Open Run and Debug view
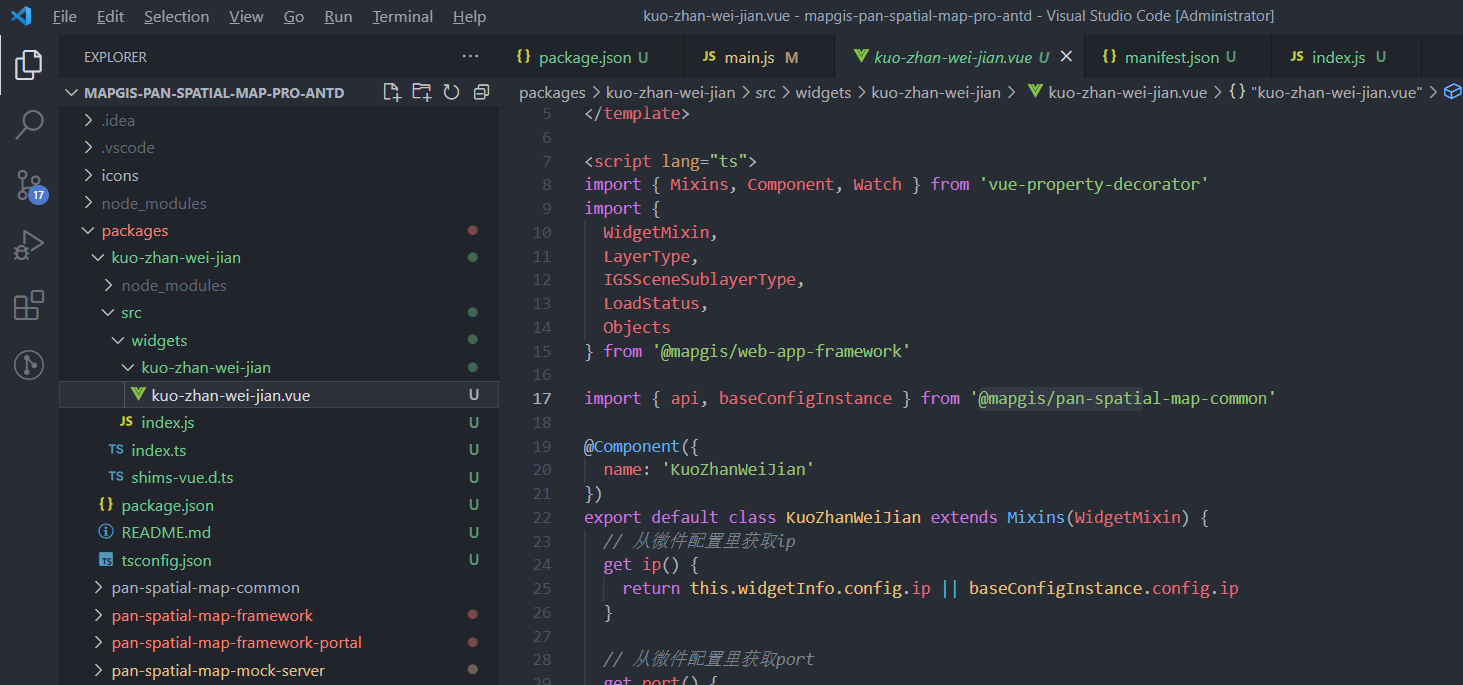This screenshot has width=1463, height=685. tap(29, 245)
